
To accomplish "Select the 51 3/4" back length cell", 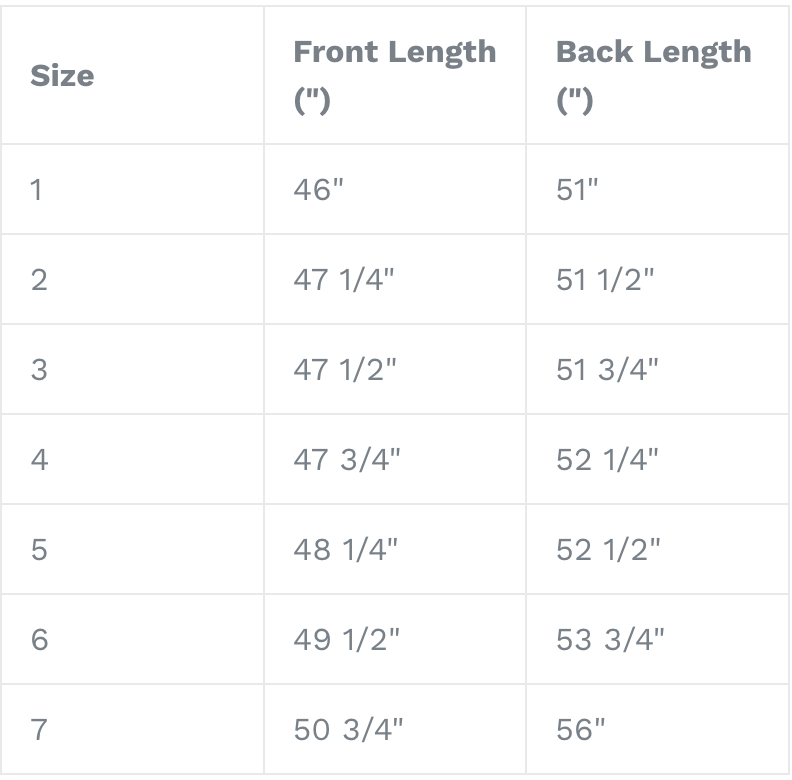I will (x=607, y=369).
